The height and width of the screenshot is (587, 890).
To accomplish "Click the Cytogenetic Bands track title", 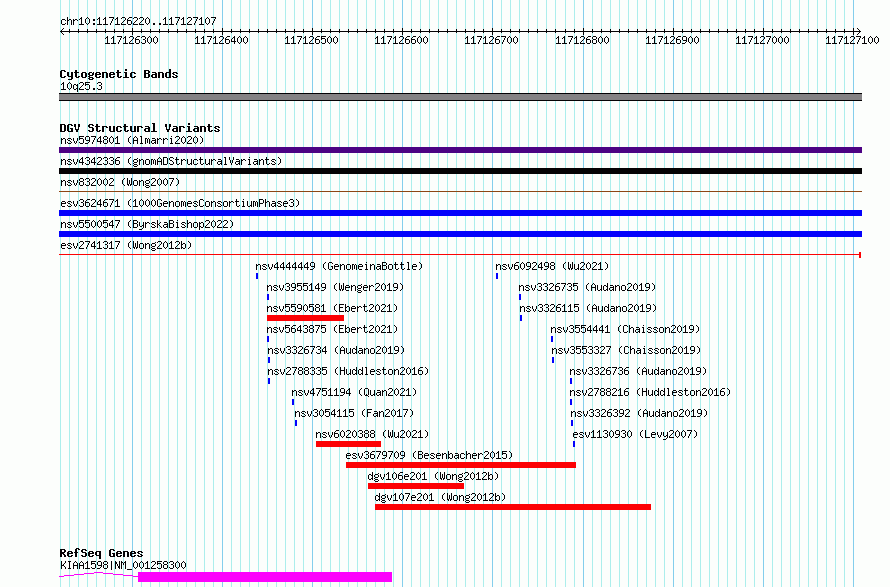I will point(119,74).
